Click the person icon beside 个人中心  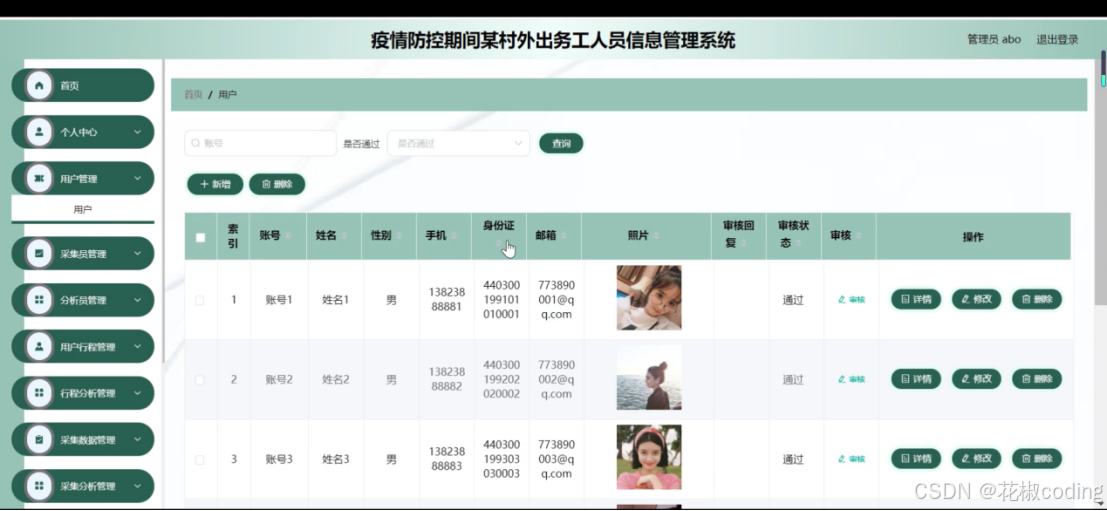(39, 132)
